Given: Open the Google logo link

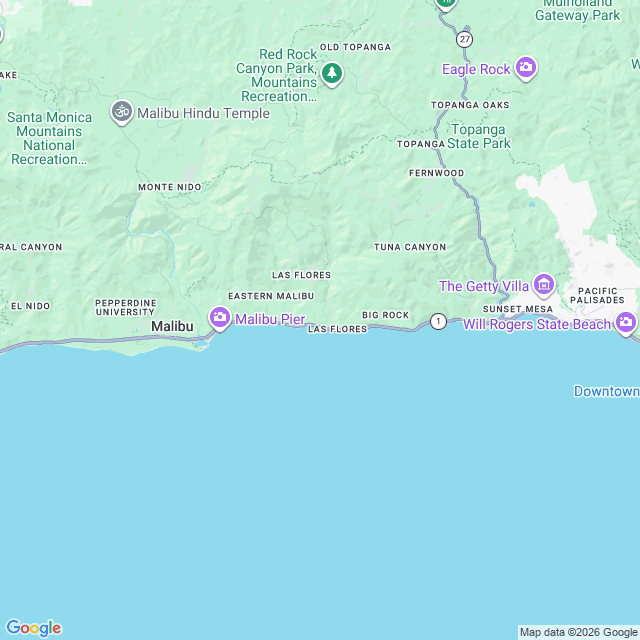Looking at the screenshot, I should pos(34,628).
